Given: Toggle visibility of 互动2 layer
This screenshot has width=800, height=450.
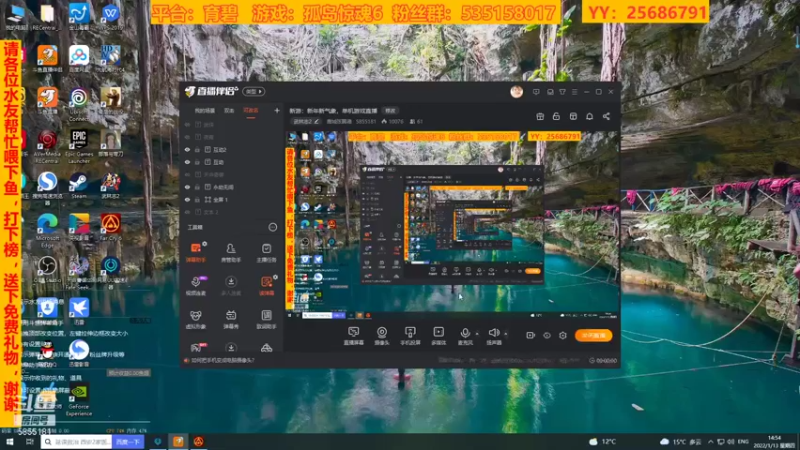Looking at the screenshot, I should (x=187, y=150).
